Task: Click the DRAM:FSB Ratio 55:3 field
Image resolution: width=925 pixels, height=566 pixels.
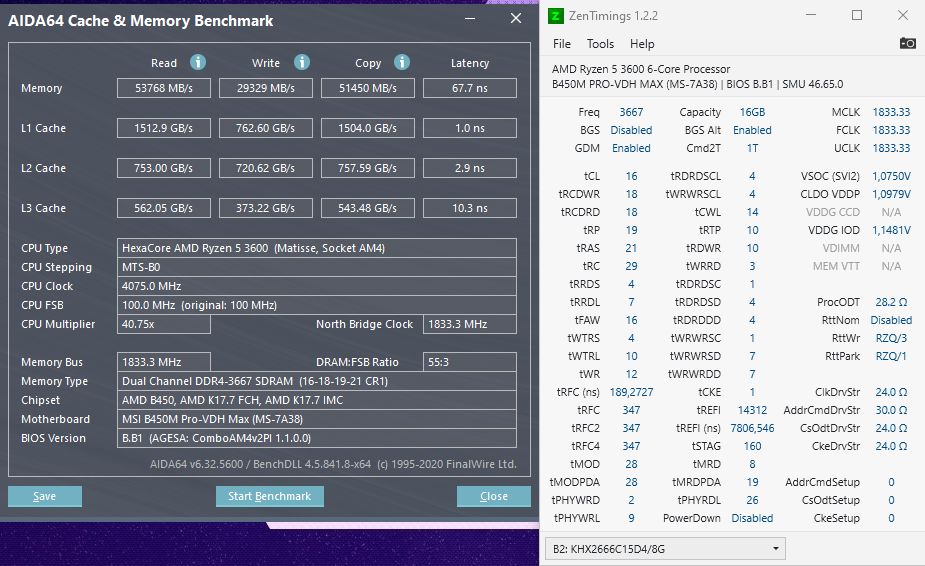Action: click(470, 362)
